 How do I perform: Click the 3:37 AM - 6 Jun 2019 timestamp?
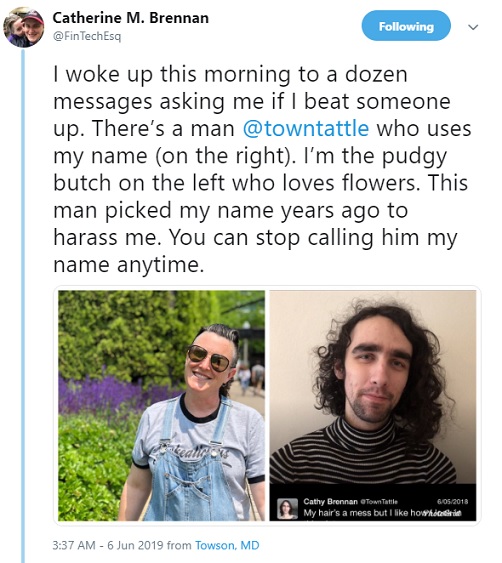[108, 545]
